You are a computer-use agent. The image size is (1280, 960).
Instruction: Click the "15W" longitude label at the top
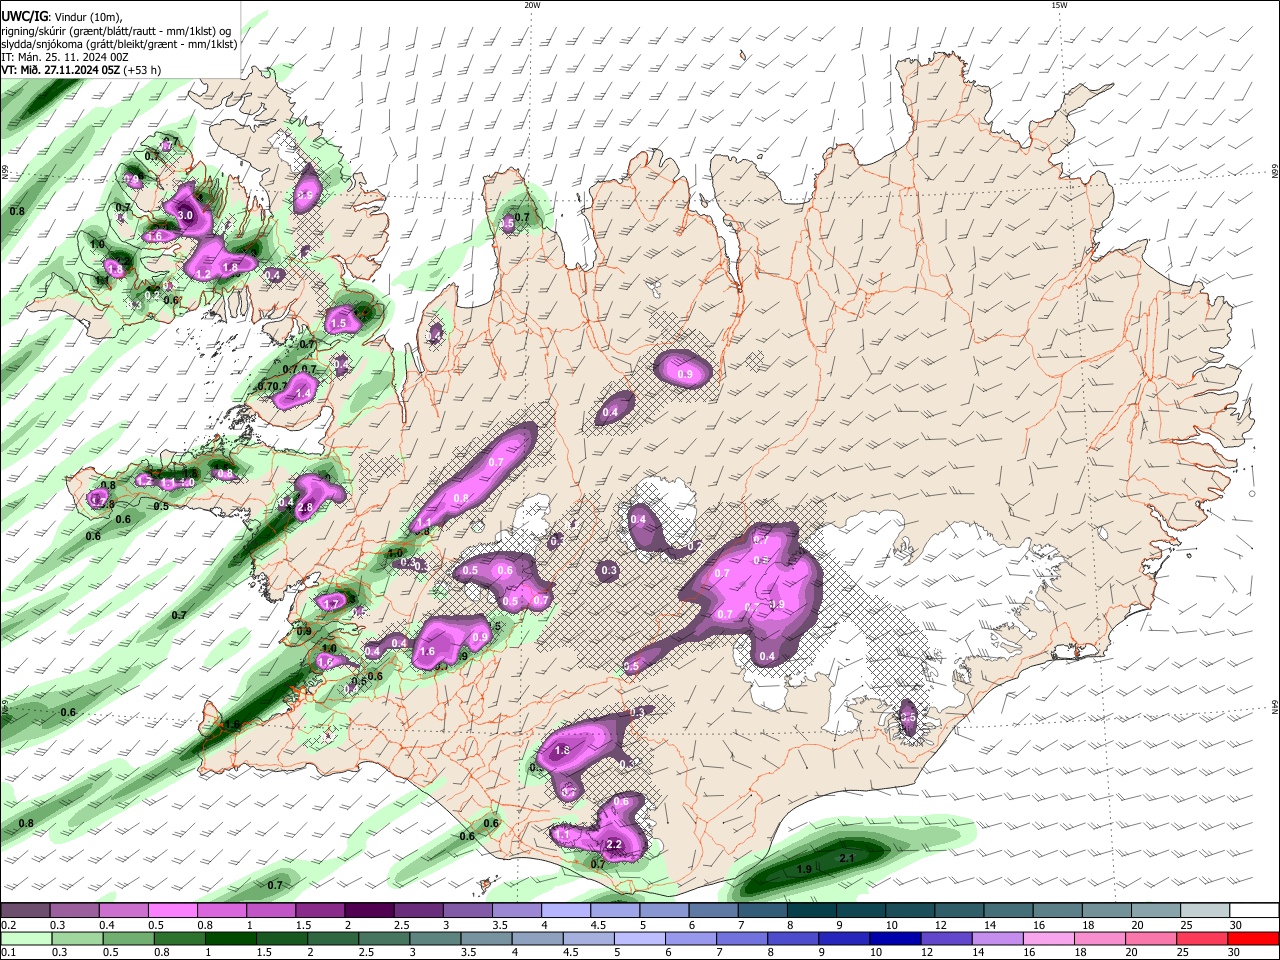[1059, 5]
